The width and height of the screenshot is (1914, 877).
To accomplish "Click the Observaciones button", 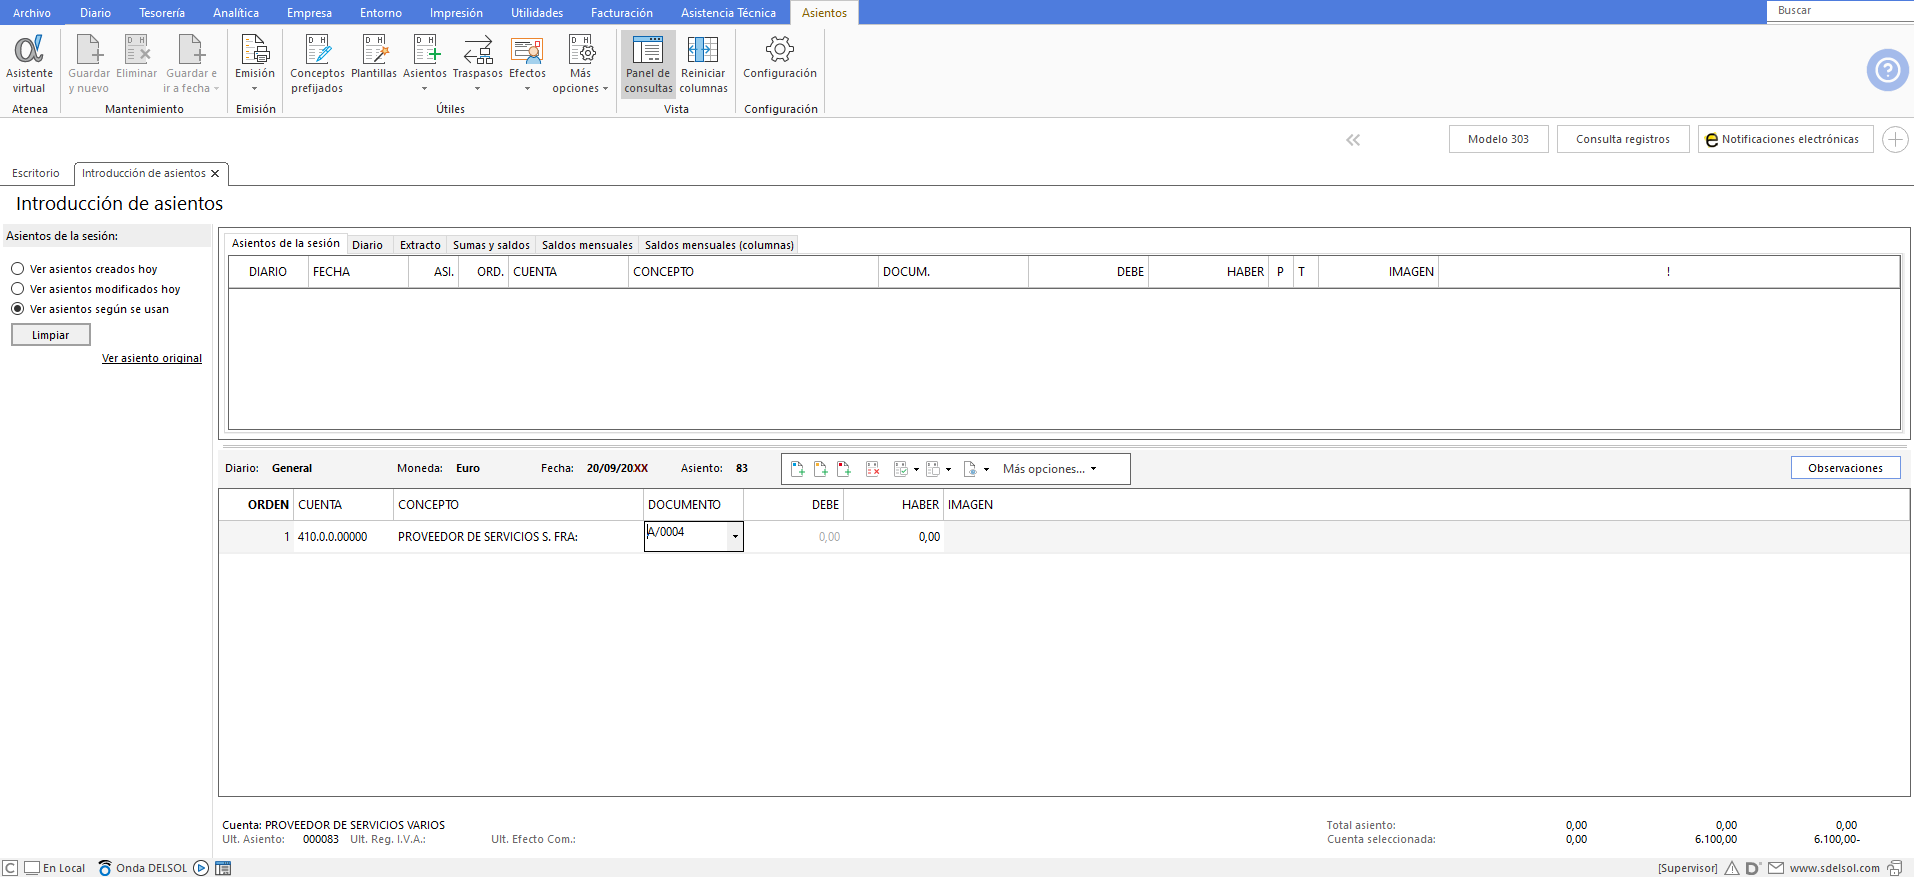I will (1845, 468).
